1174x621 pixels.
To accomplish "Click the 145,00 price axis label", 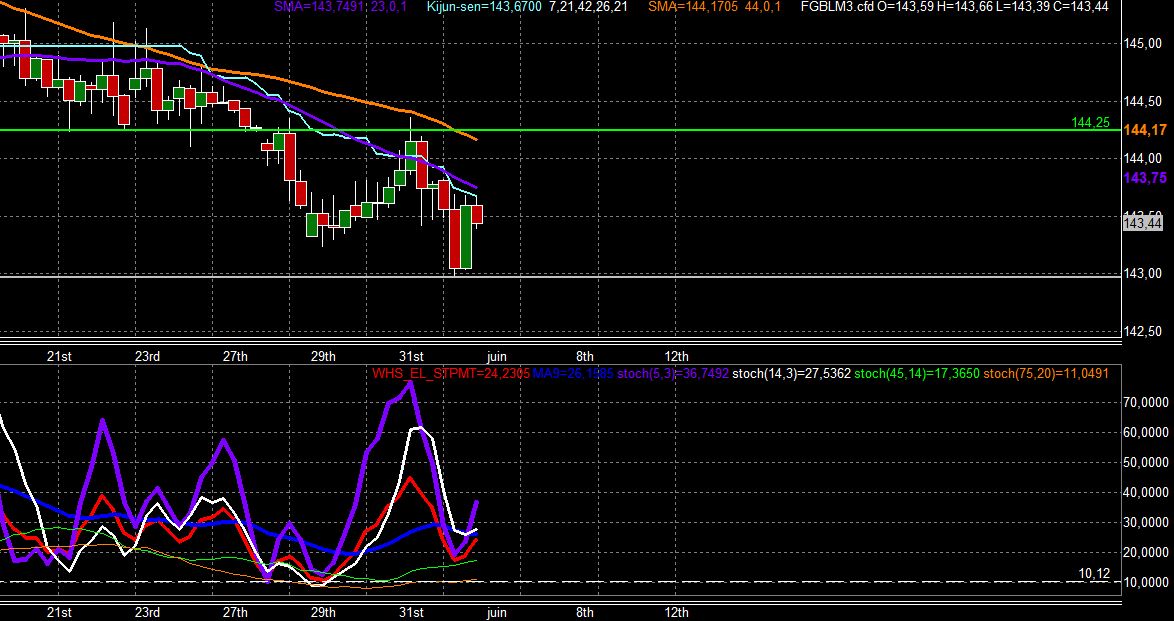I will tap(1142, 43).
